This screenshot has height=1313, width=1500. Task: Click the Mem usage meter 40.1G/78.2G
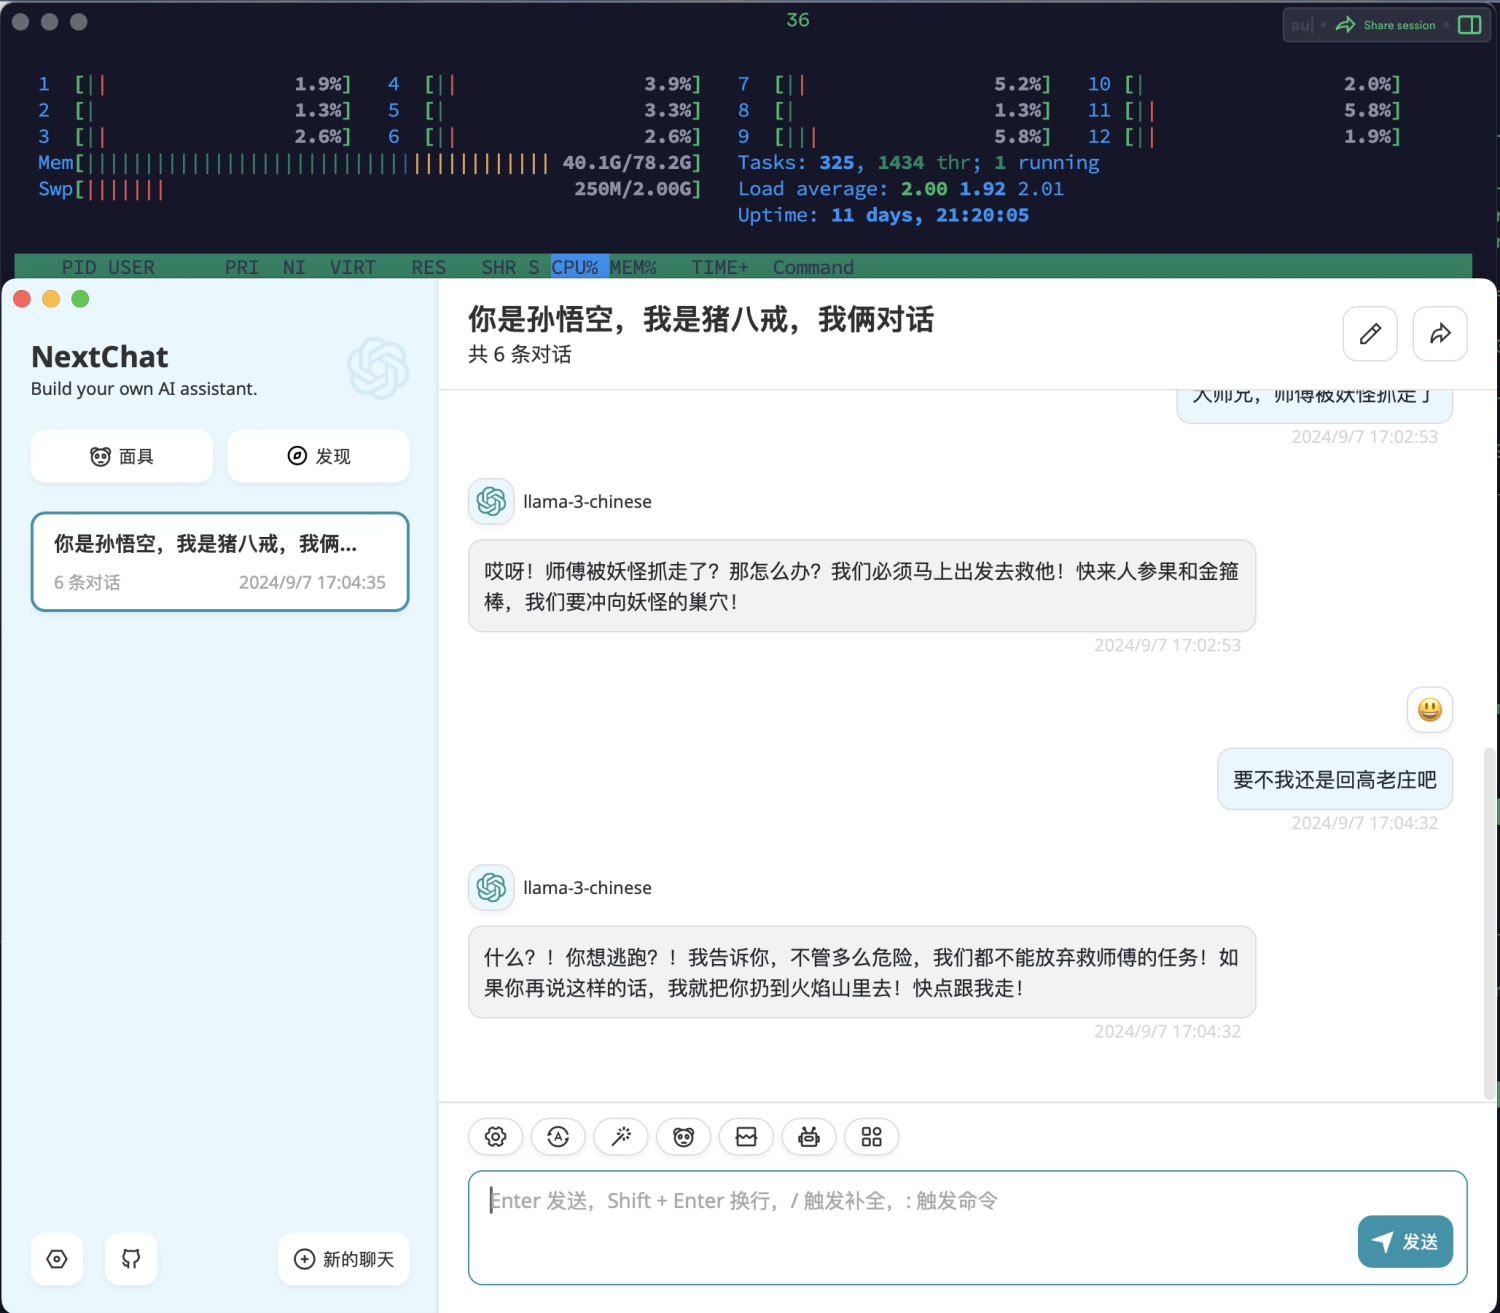coord(369,163)
